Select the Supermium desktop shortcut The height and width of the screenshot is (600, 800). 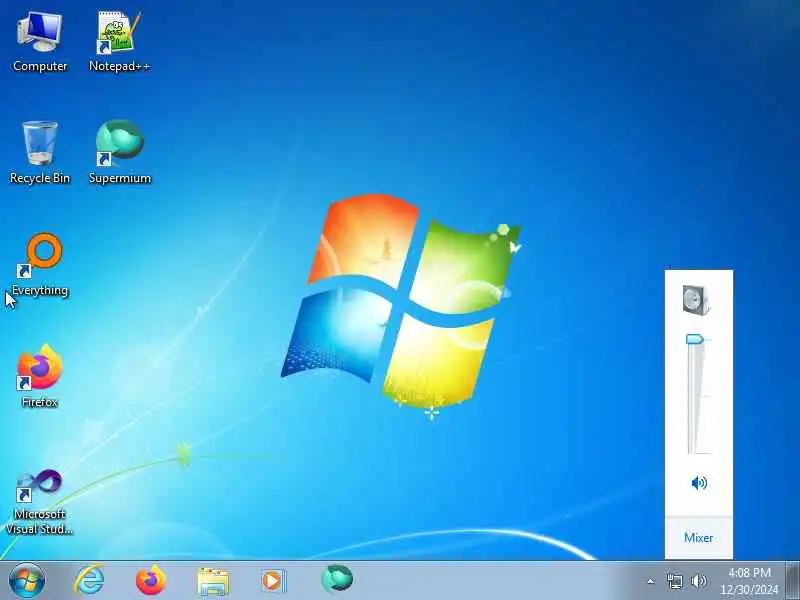120,152
